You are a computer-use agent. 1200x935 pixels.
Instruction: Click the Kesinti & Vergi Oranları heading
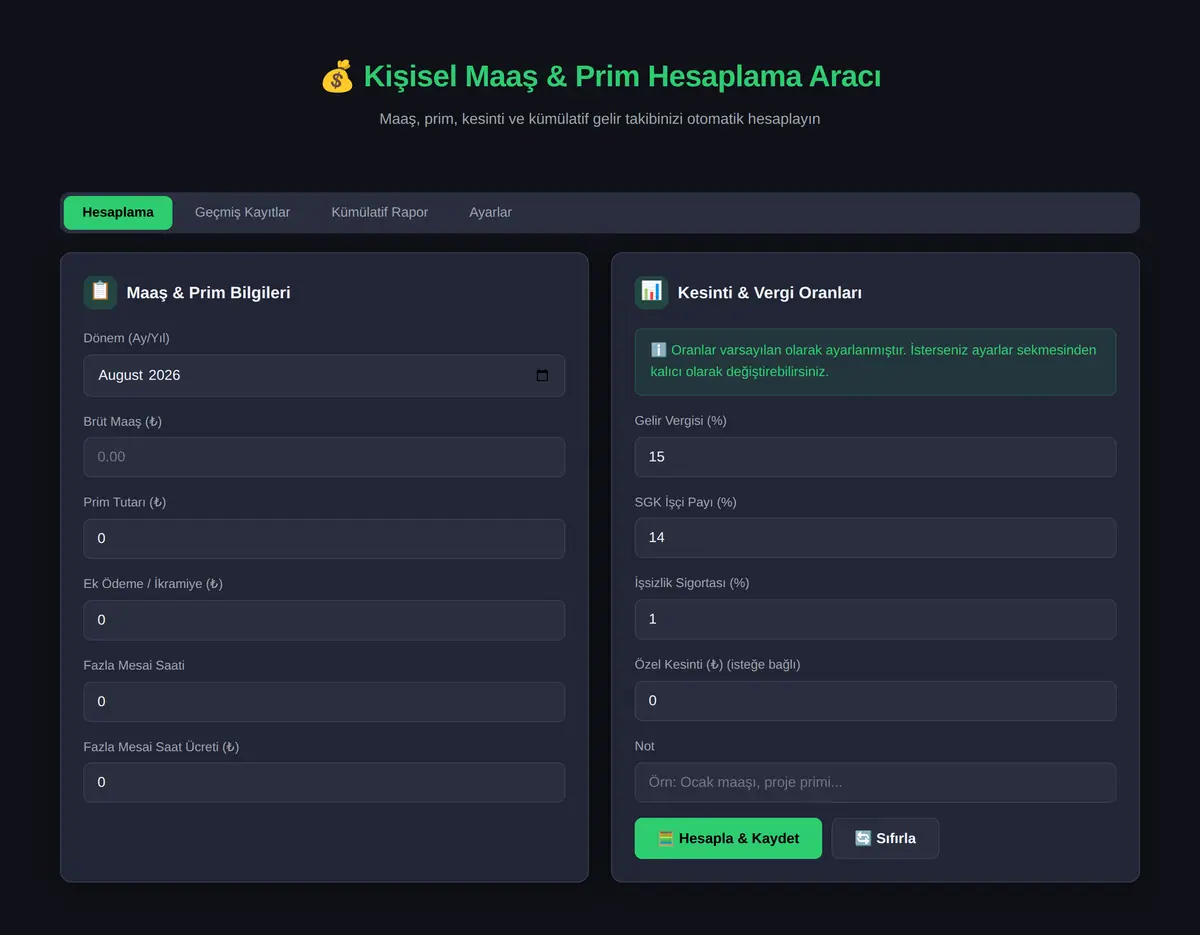770,293
